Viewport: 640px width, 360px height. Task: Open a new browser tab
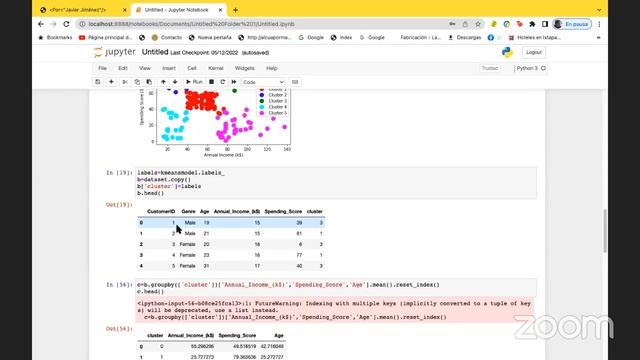(236, 10)
